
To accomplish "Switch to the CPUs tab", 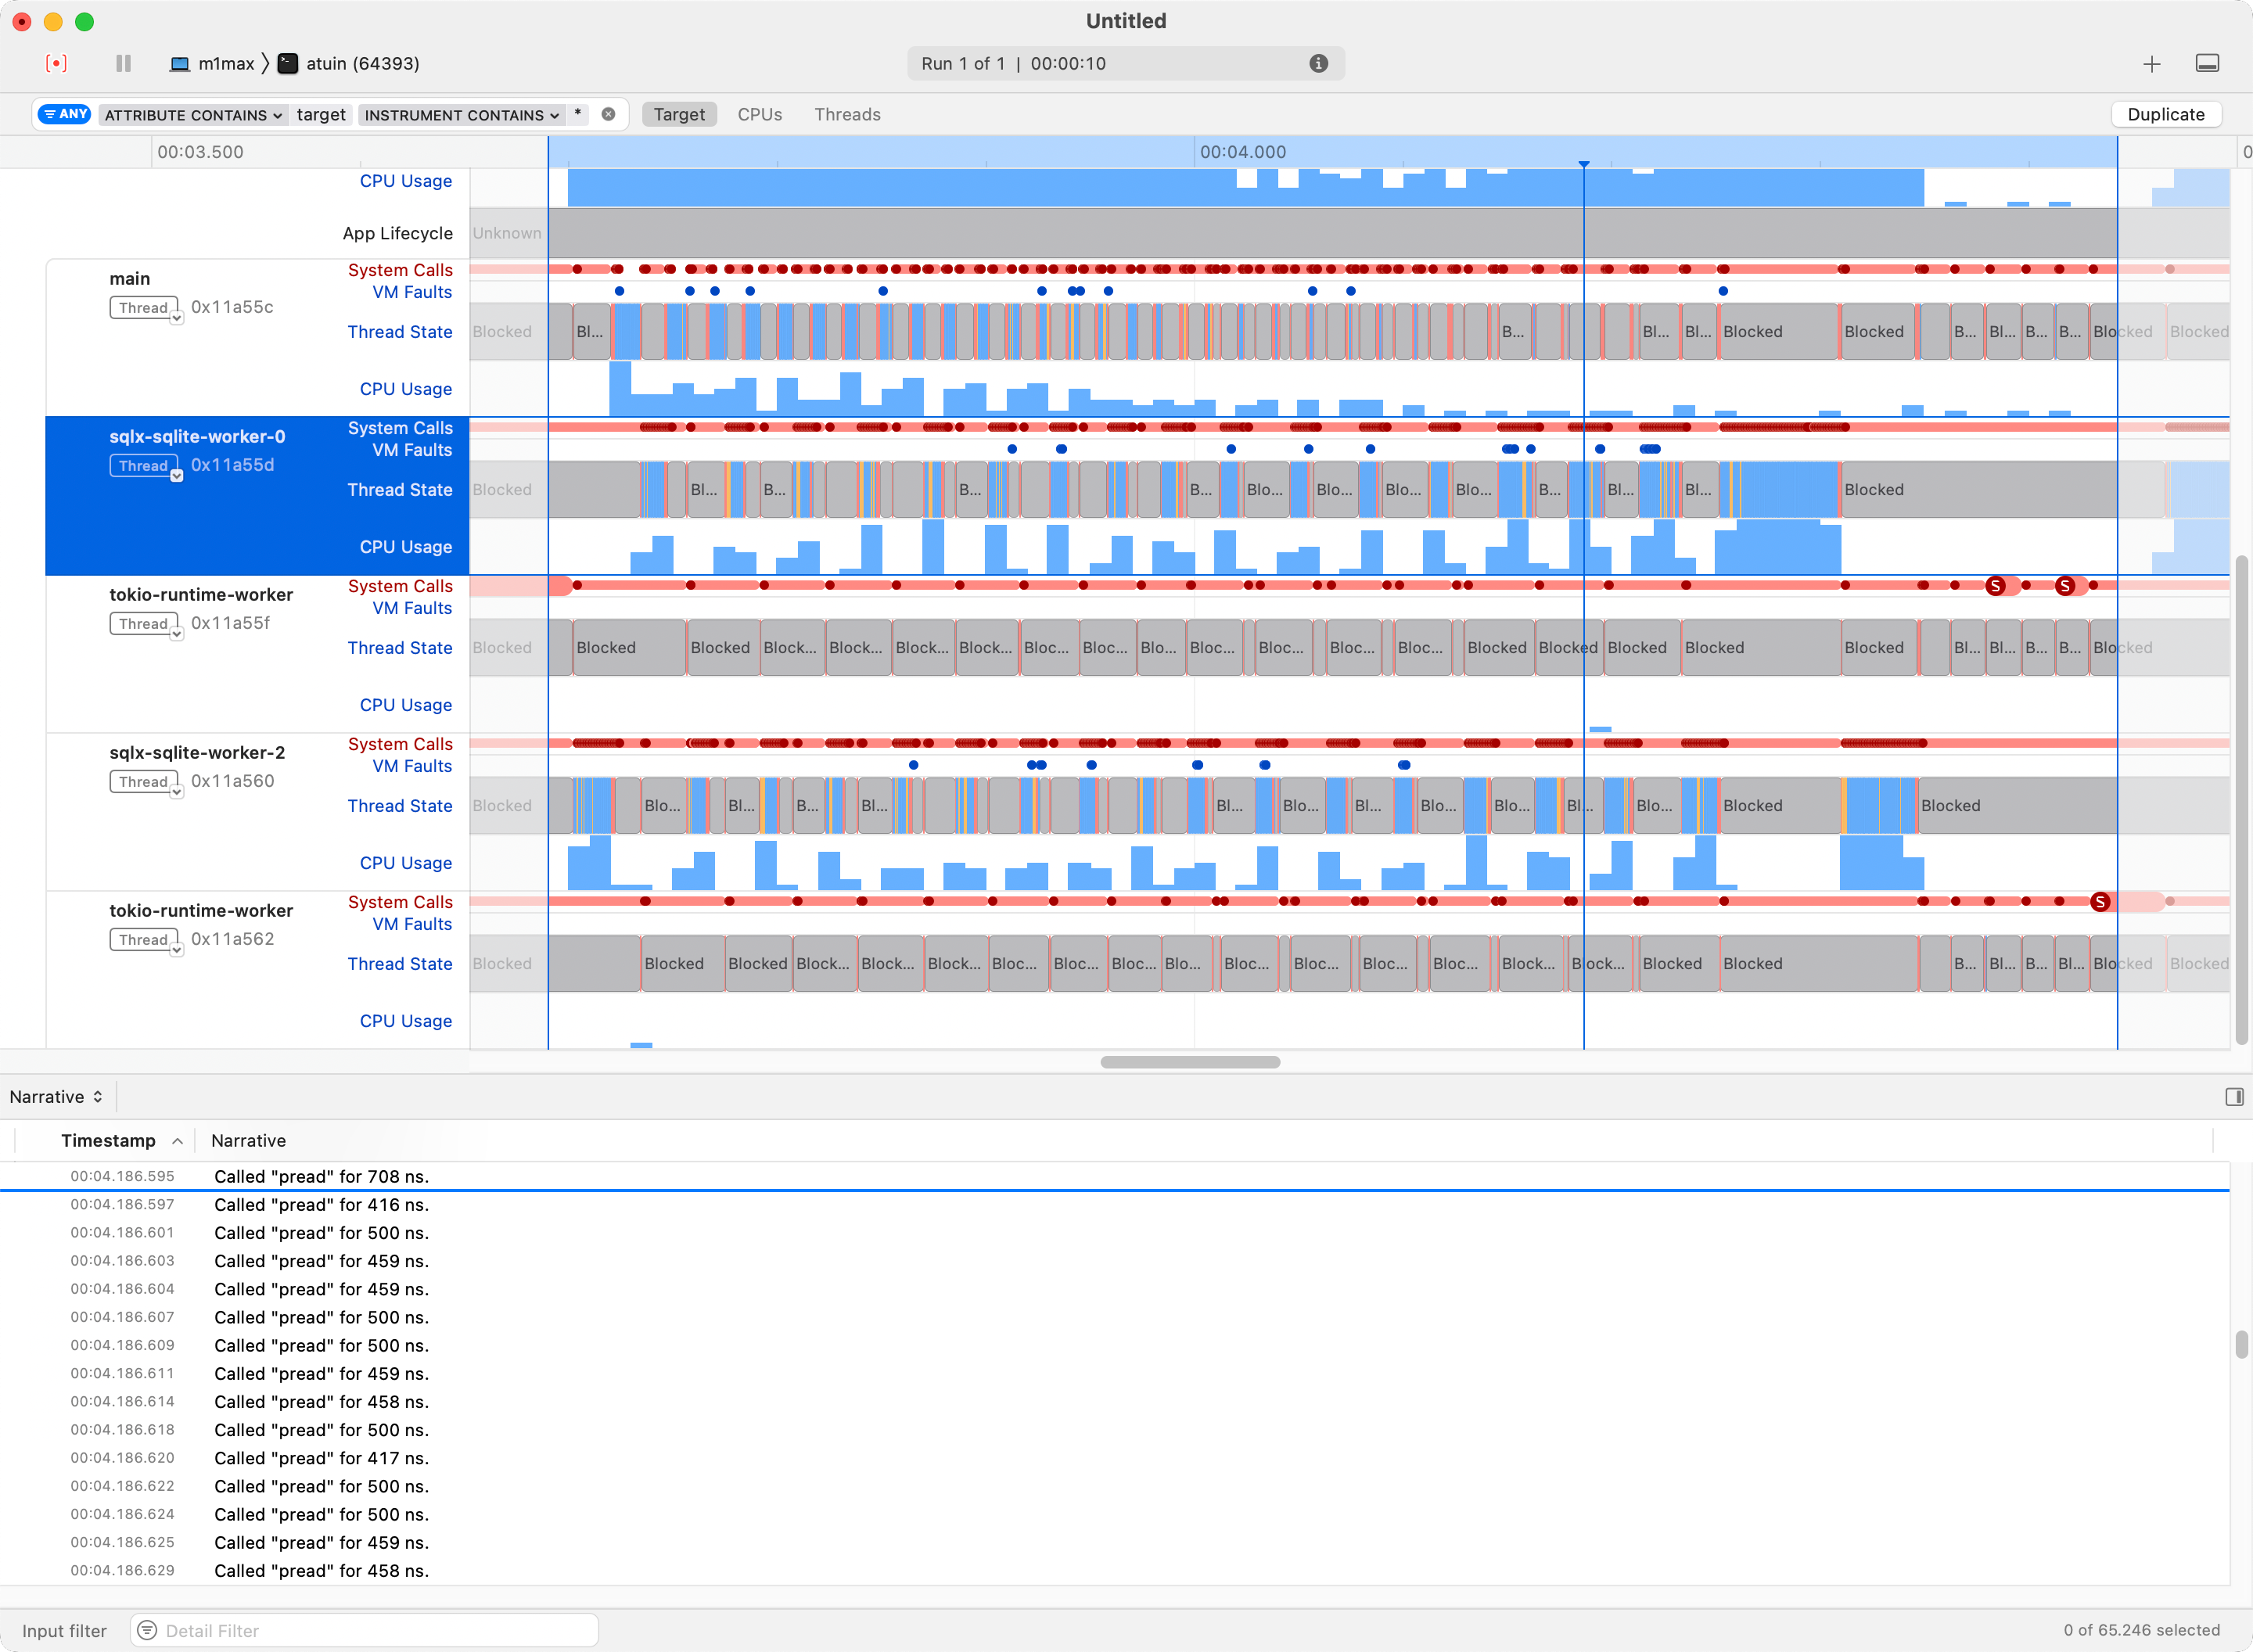I will [x=759, y=114].
